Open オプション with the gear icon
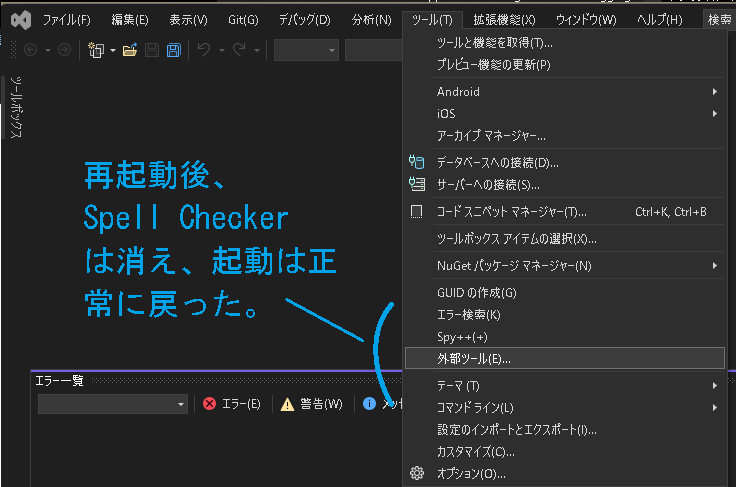The width and height of the screenshot is (736, 487). [x=471, y=473]
